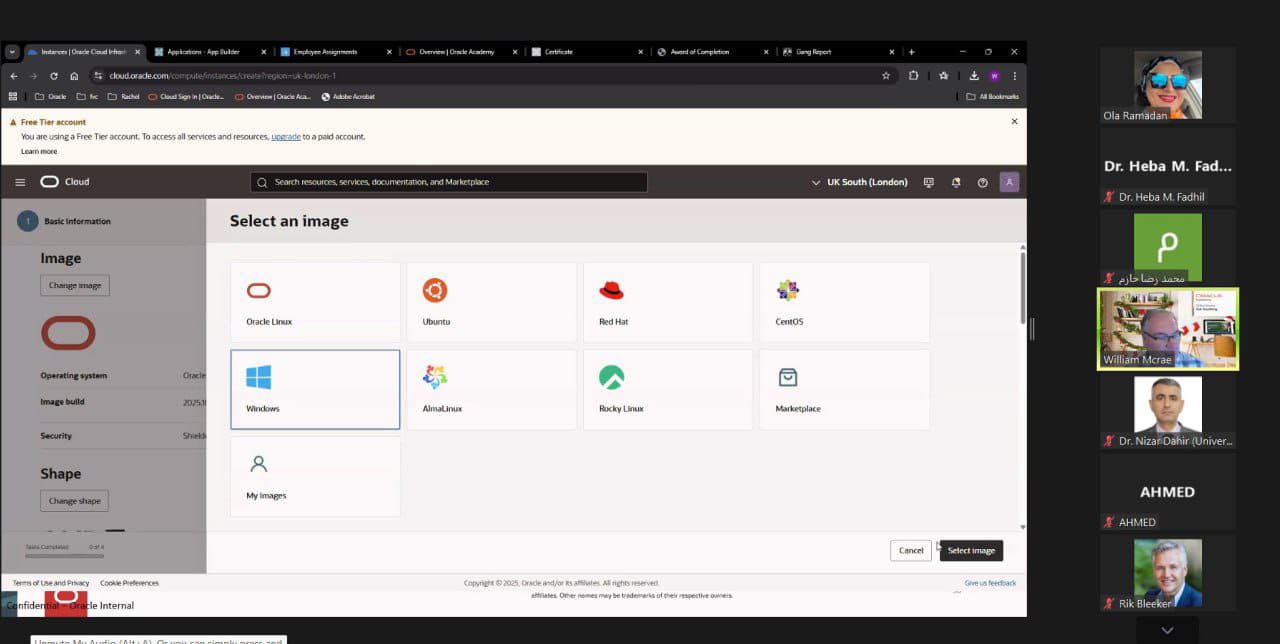Click the notifications bell icon in header
1280x644 pixels.
(x=956, y=182)
